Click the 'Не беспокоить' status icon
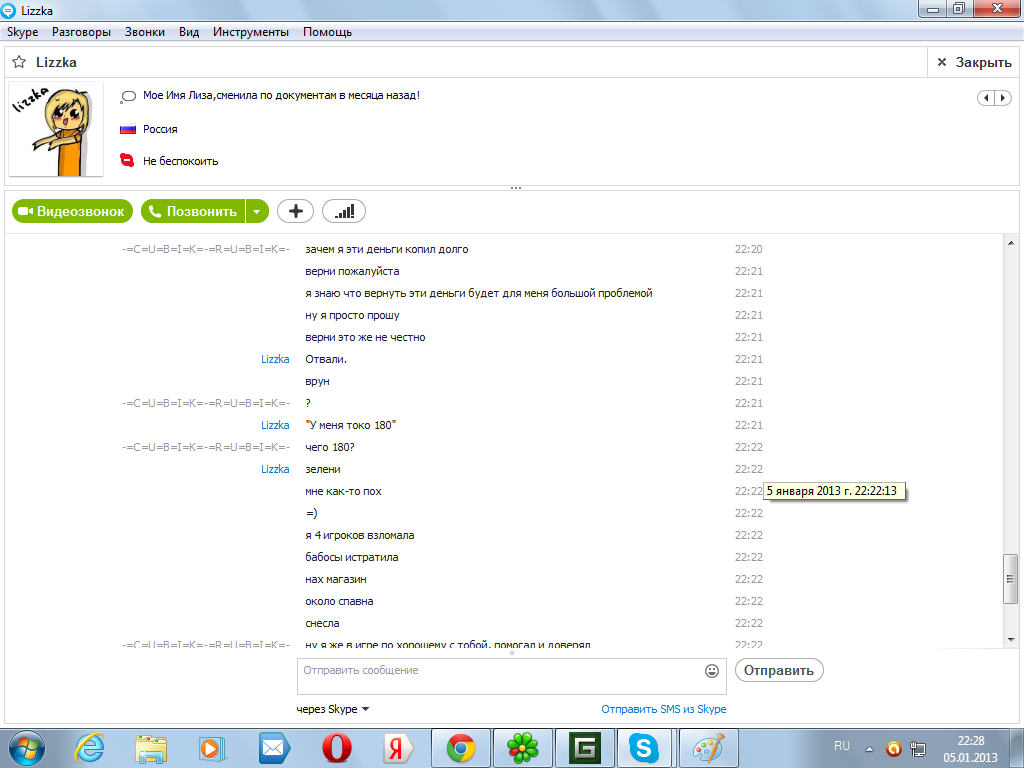 127,160
